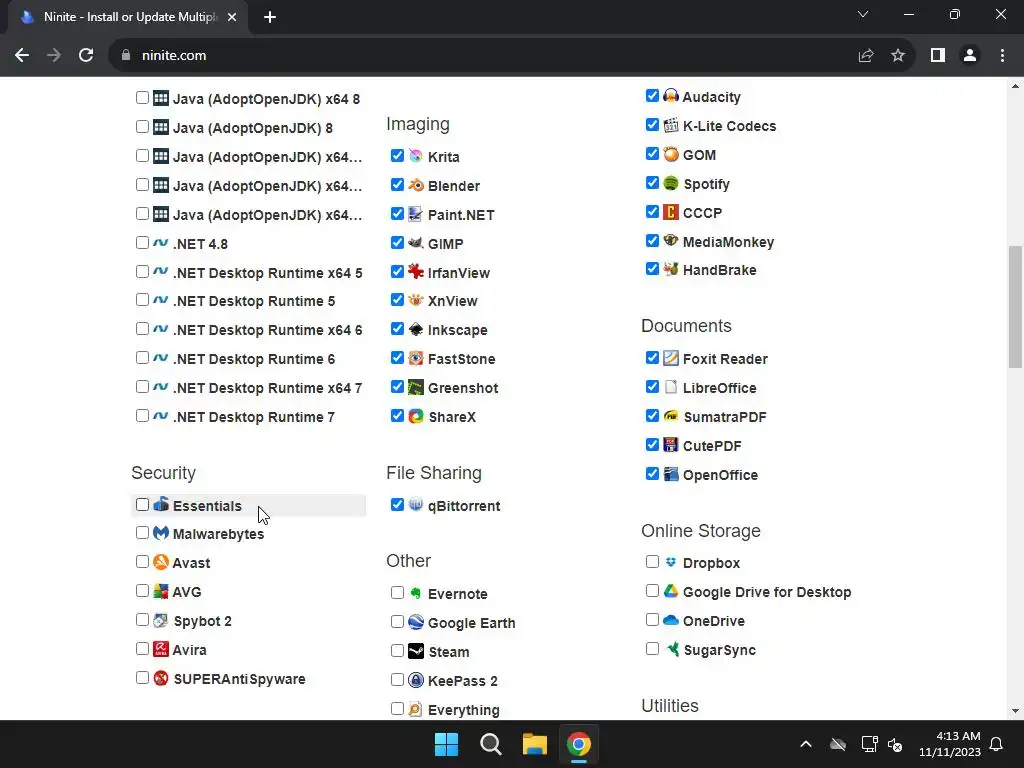Click the Avira red icon
The width and height of the screenshot is (1024, 768).
pyautogui.click(x=161, y=648)
